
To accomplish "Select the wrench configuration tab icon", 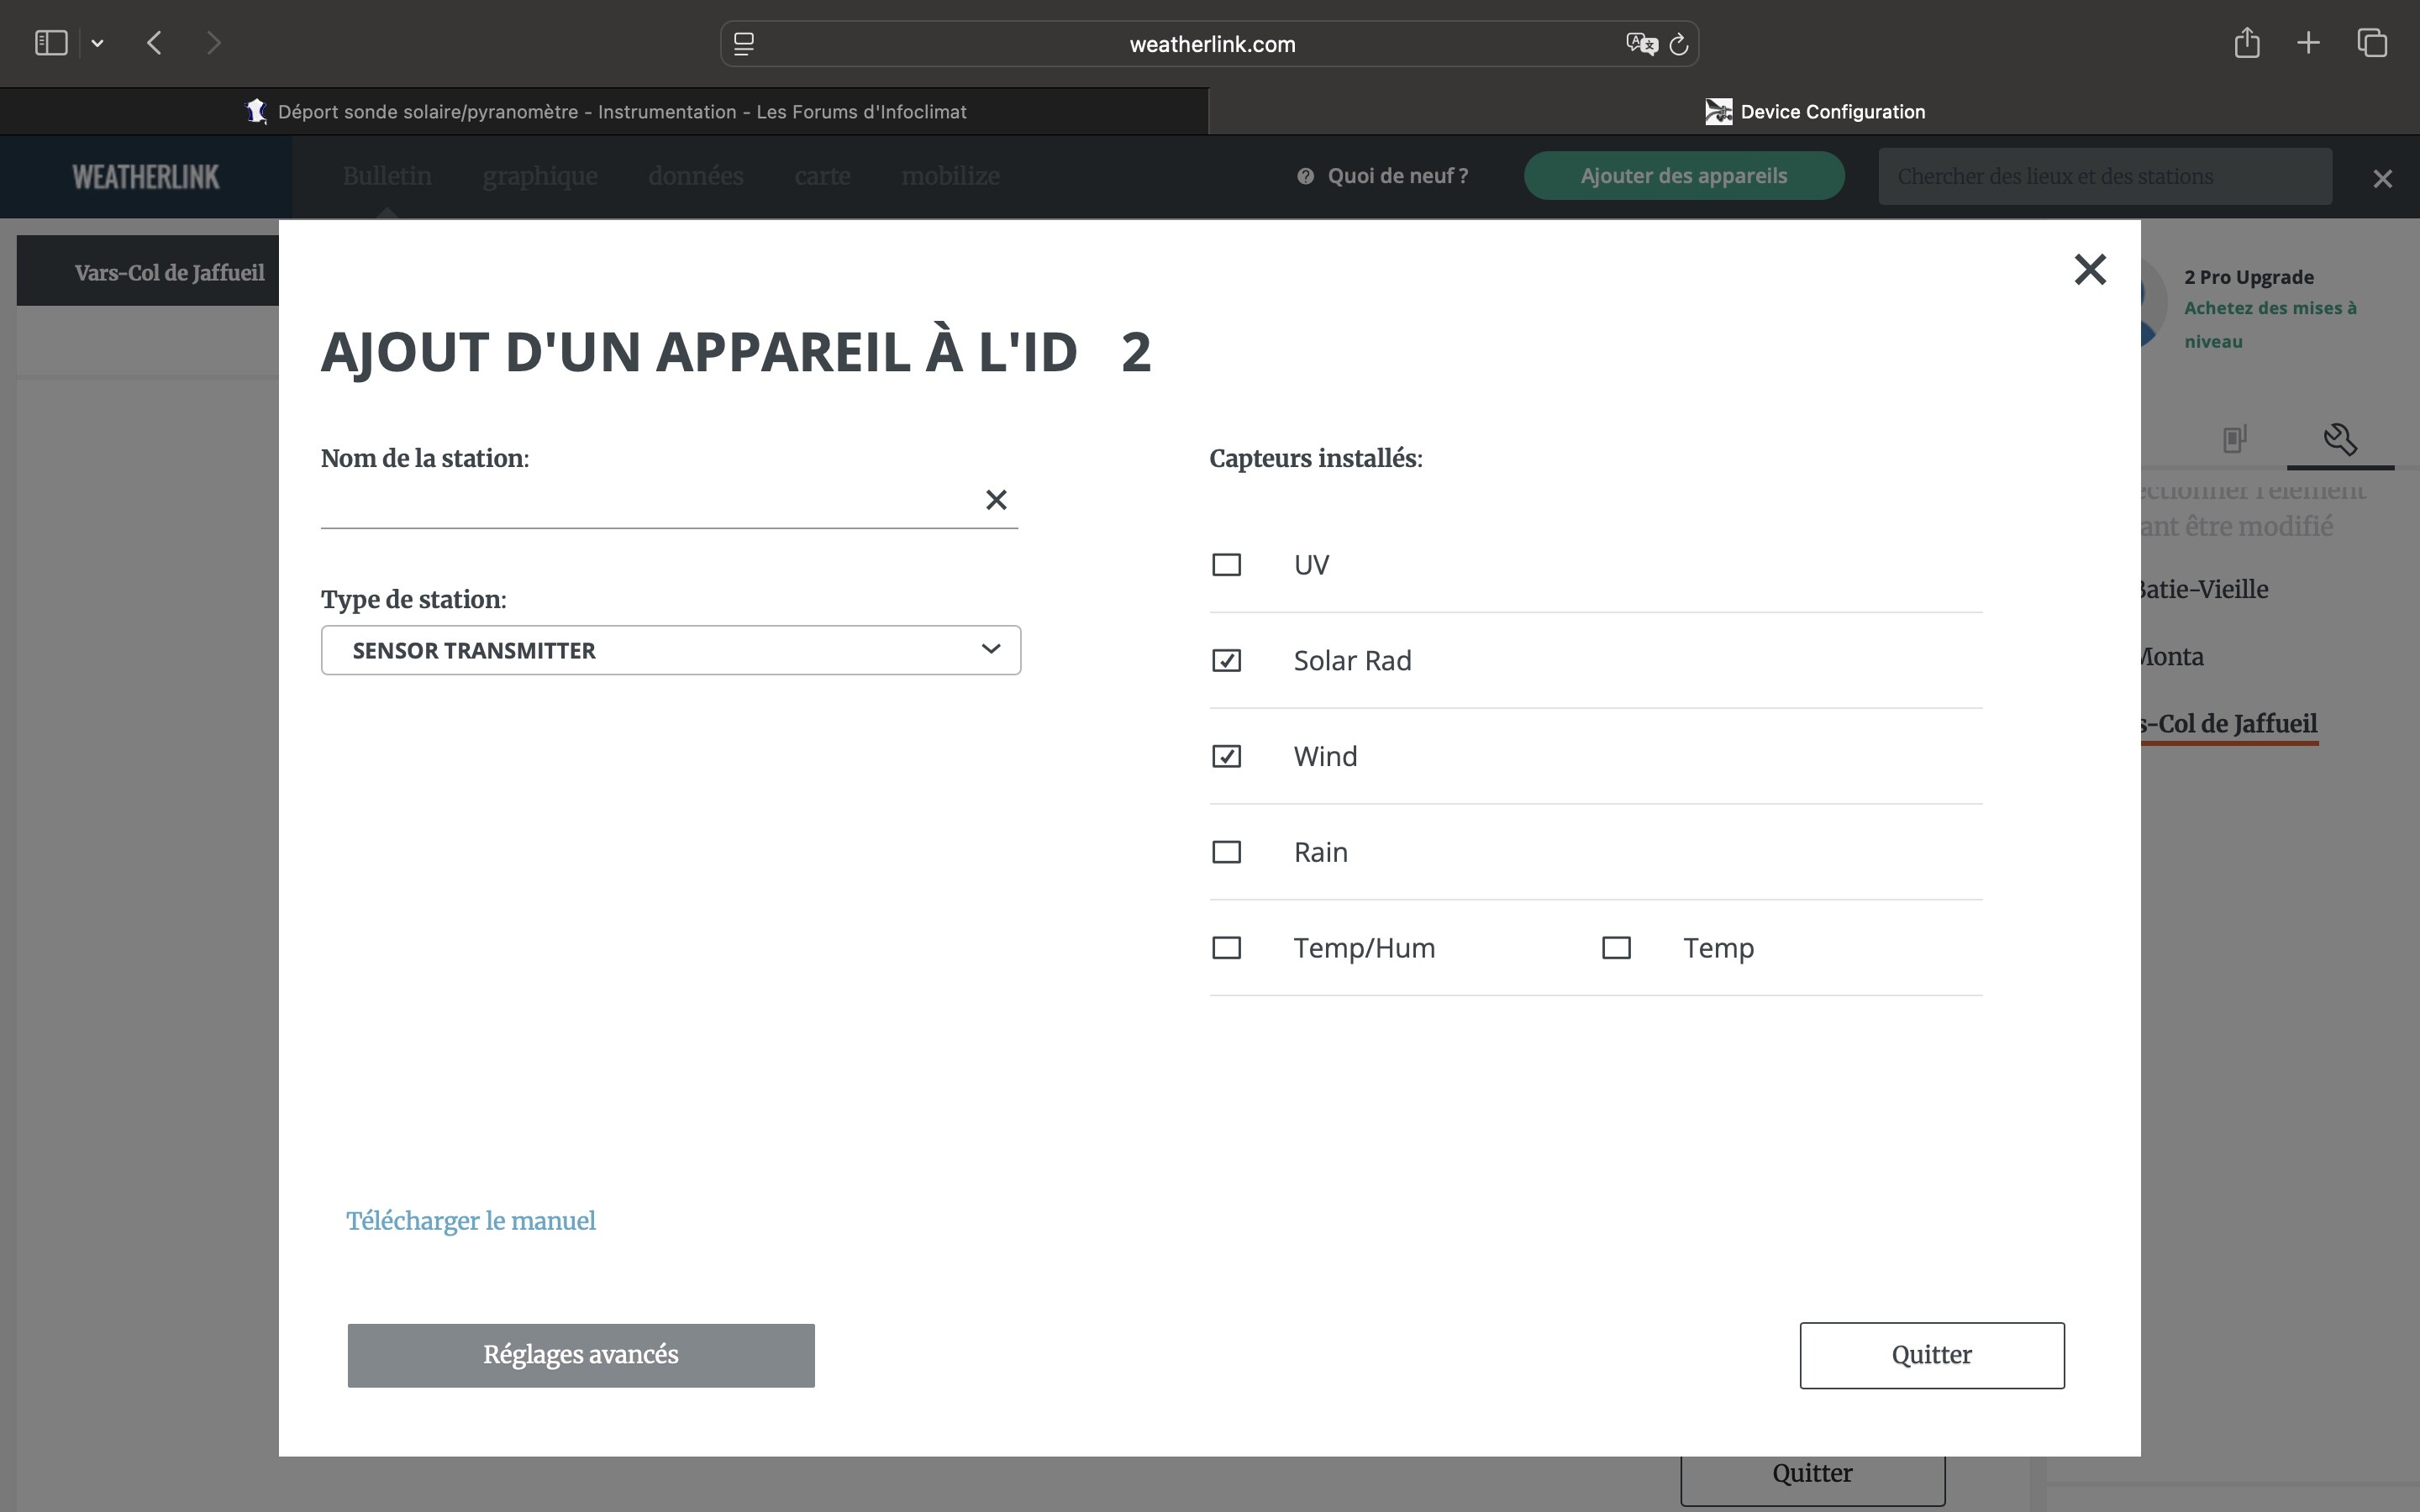I will 2340,439.
